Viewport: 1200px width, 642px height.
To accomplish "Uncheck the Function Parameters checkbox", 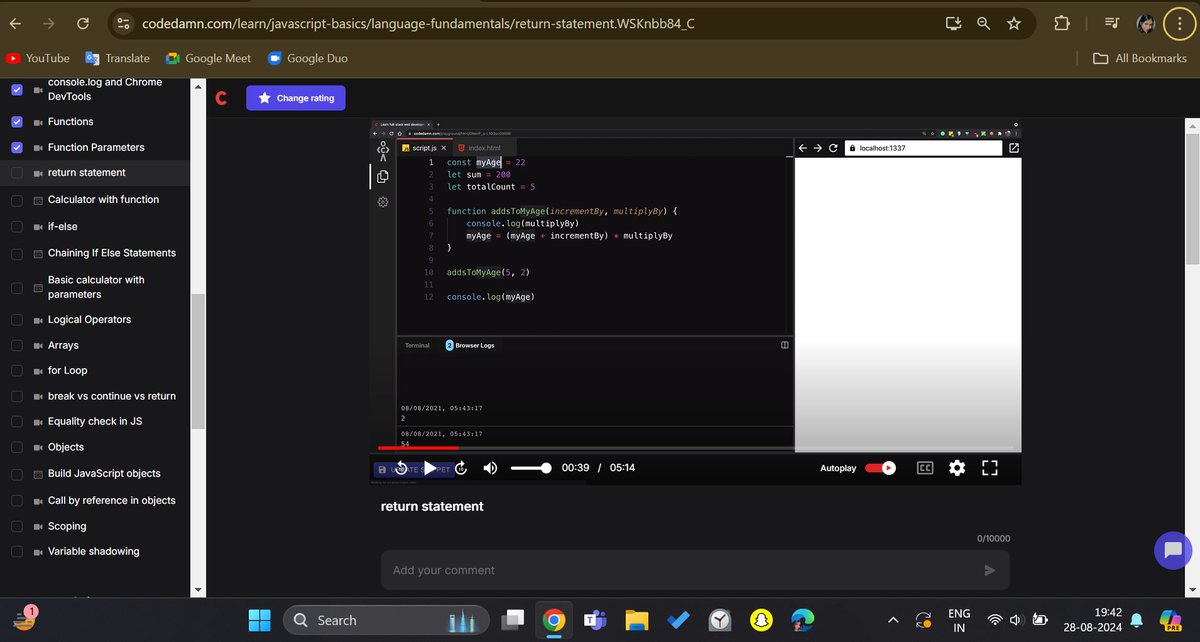I will pos(16,147).
